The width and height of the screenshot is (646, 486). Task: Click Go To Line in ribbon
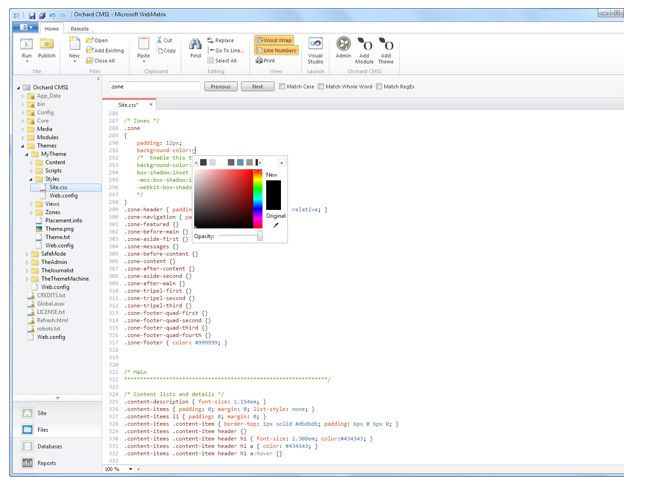pos(225,50)
